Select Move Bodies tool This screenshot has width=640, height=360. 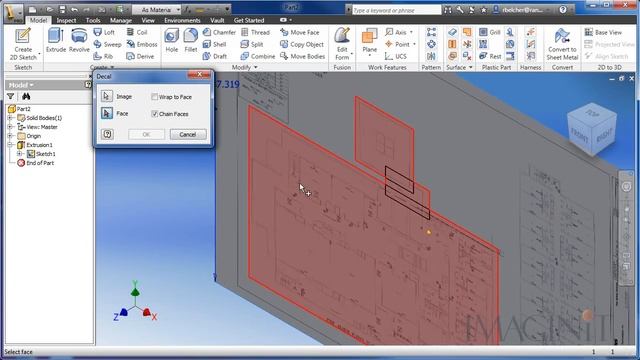click(302, 56)
